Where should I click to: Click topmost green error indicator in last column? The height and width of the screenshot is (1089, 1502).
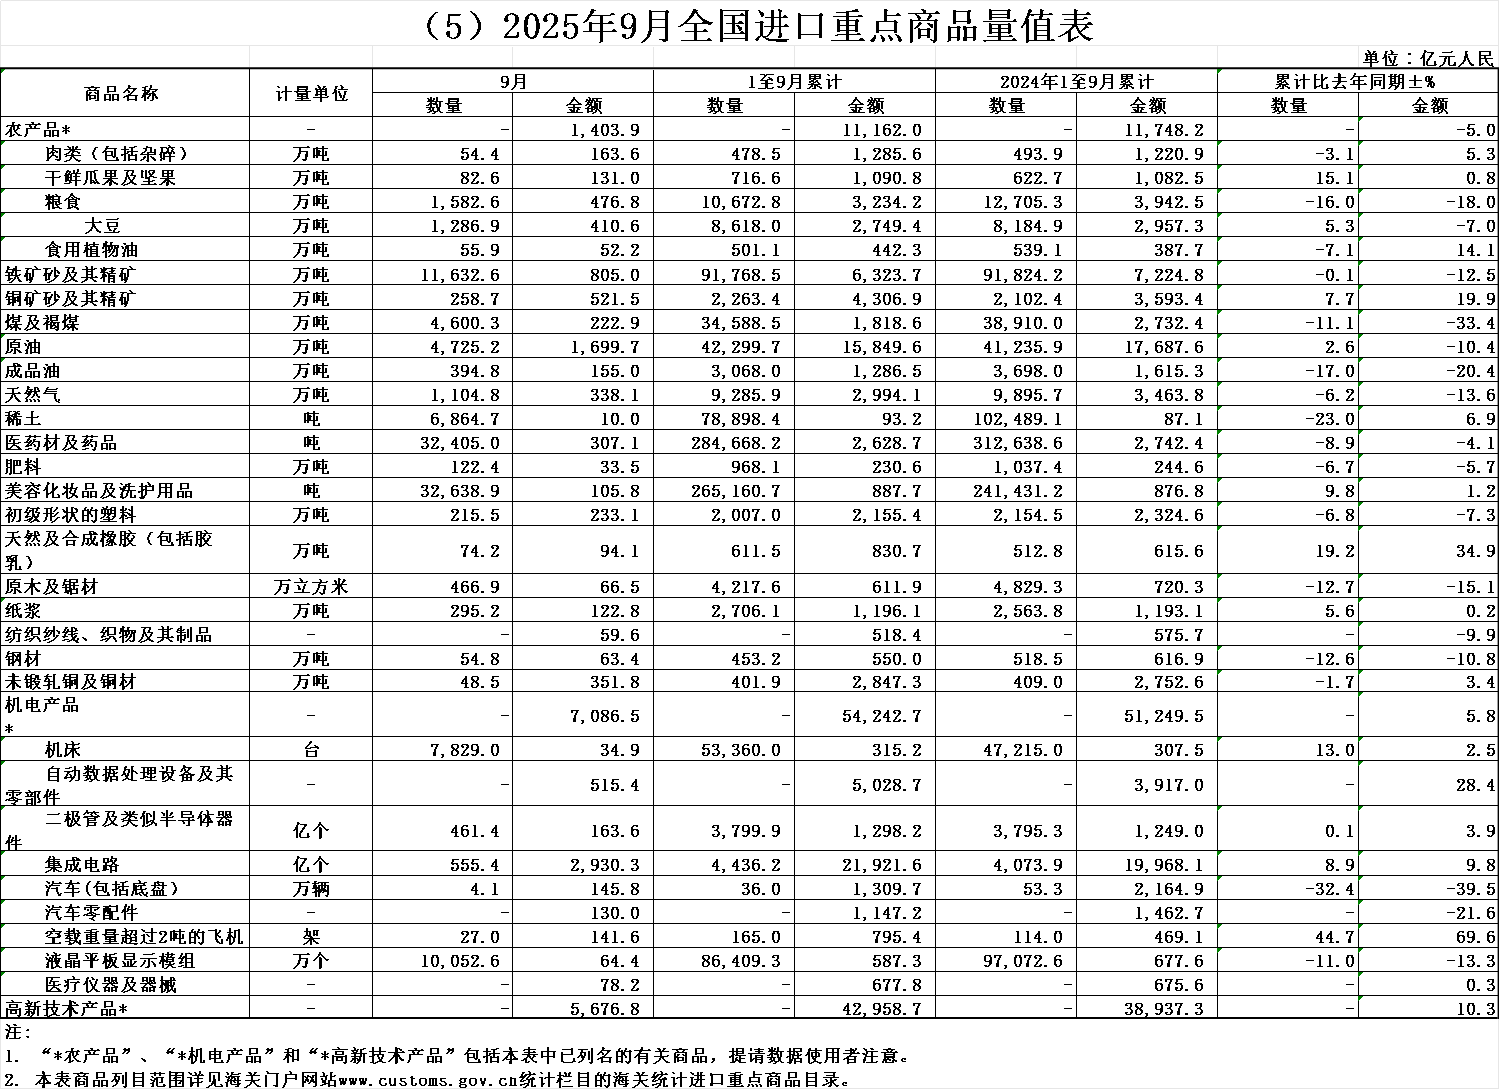pos(1361,120)
